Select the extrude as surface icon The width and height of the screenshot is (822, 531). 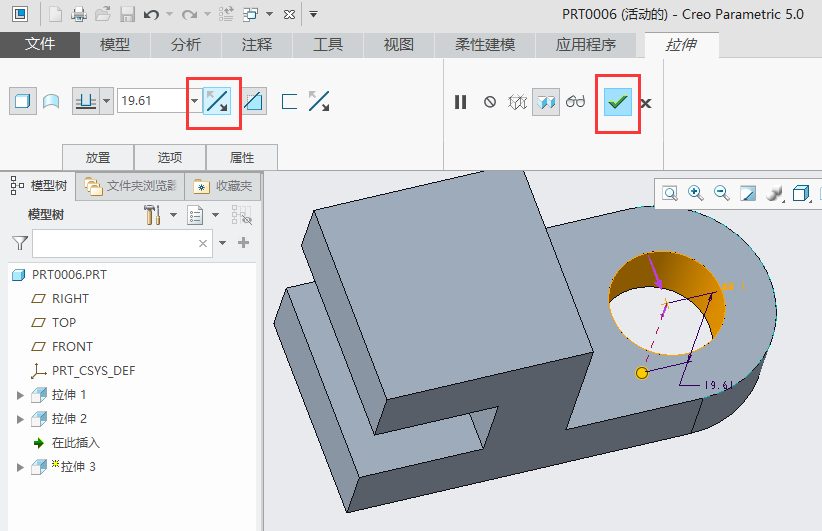[x=50, y=101]
